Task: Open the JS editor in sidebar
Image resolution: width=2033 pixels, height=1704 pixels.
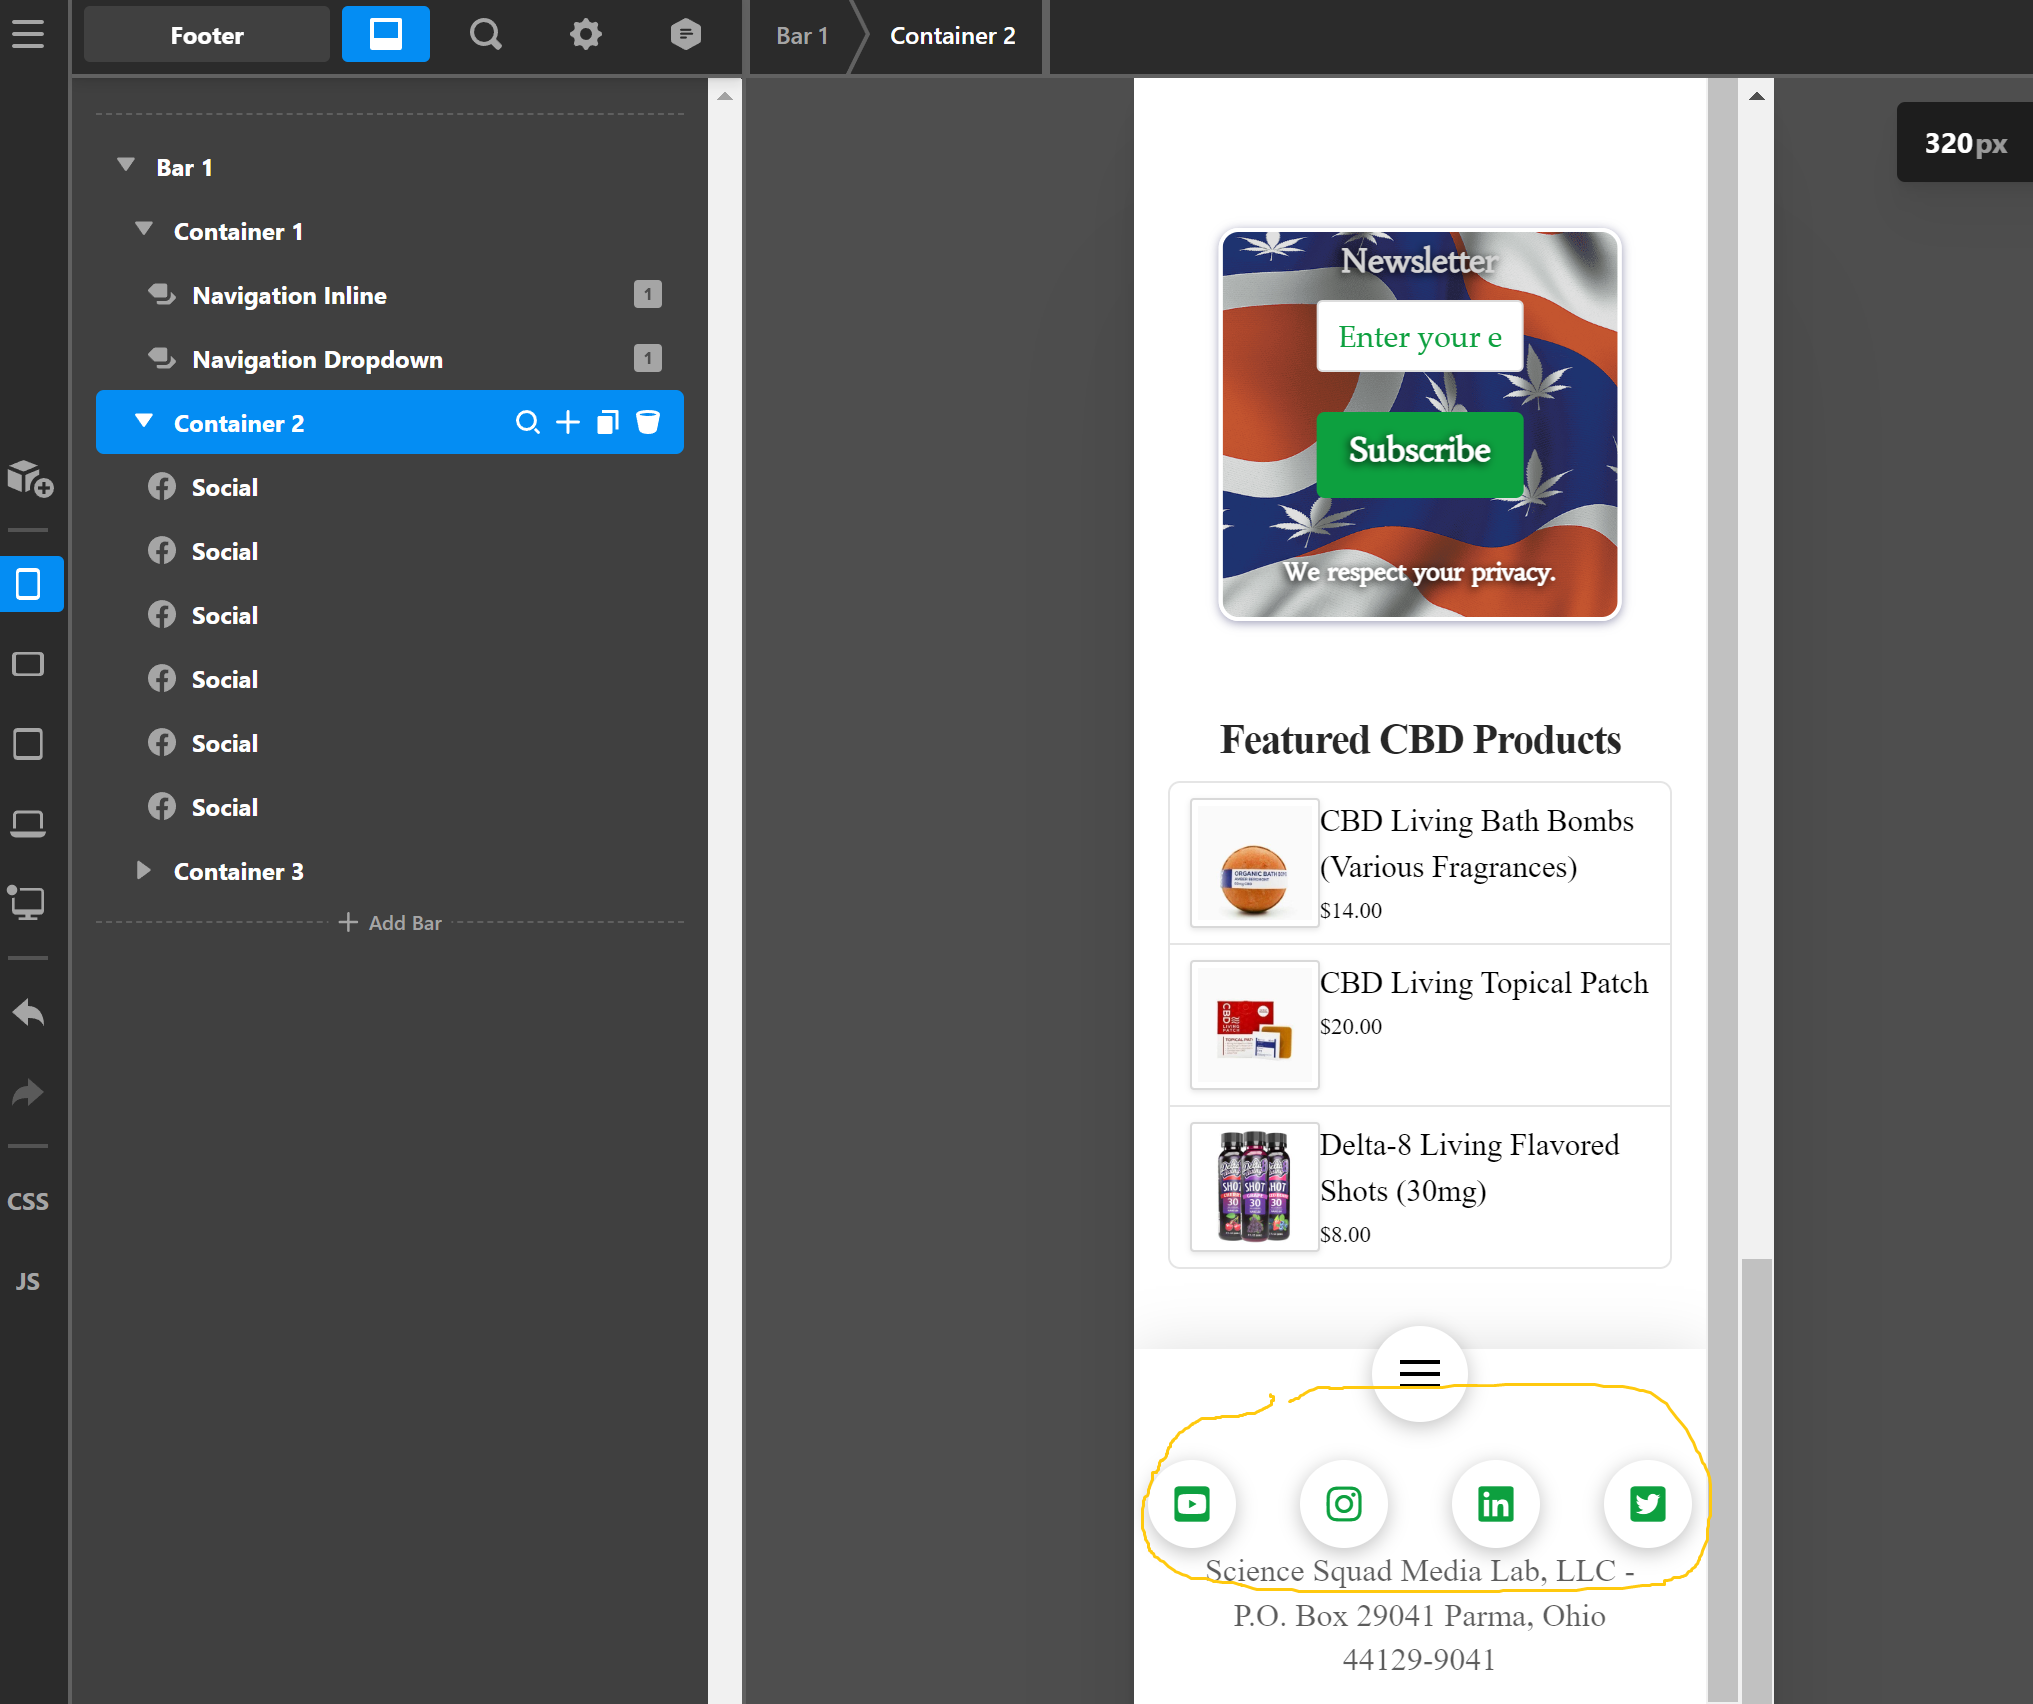Action: [28, 1281]
